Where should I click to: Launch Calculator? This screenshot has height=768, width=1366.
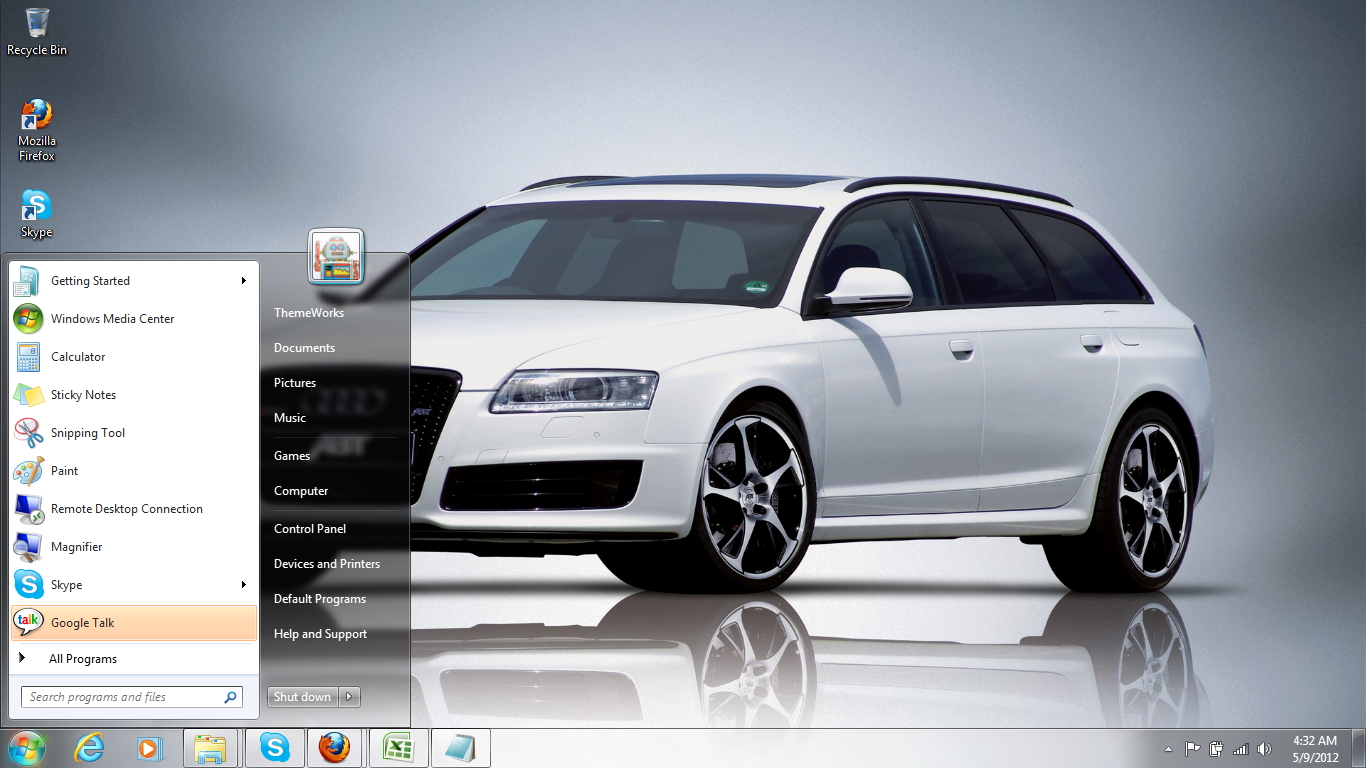(x=78, y=357)
